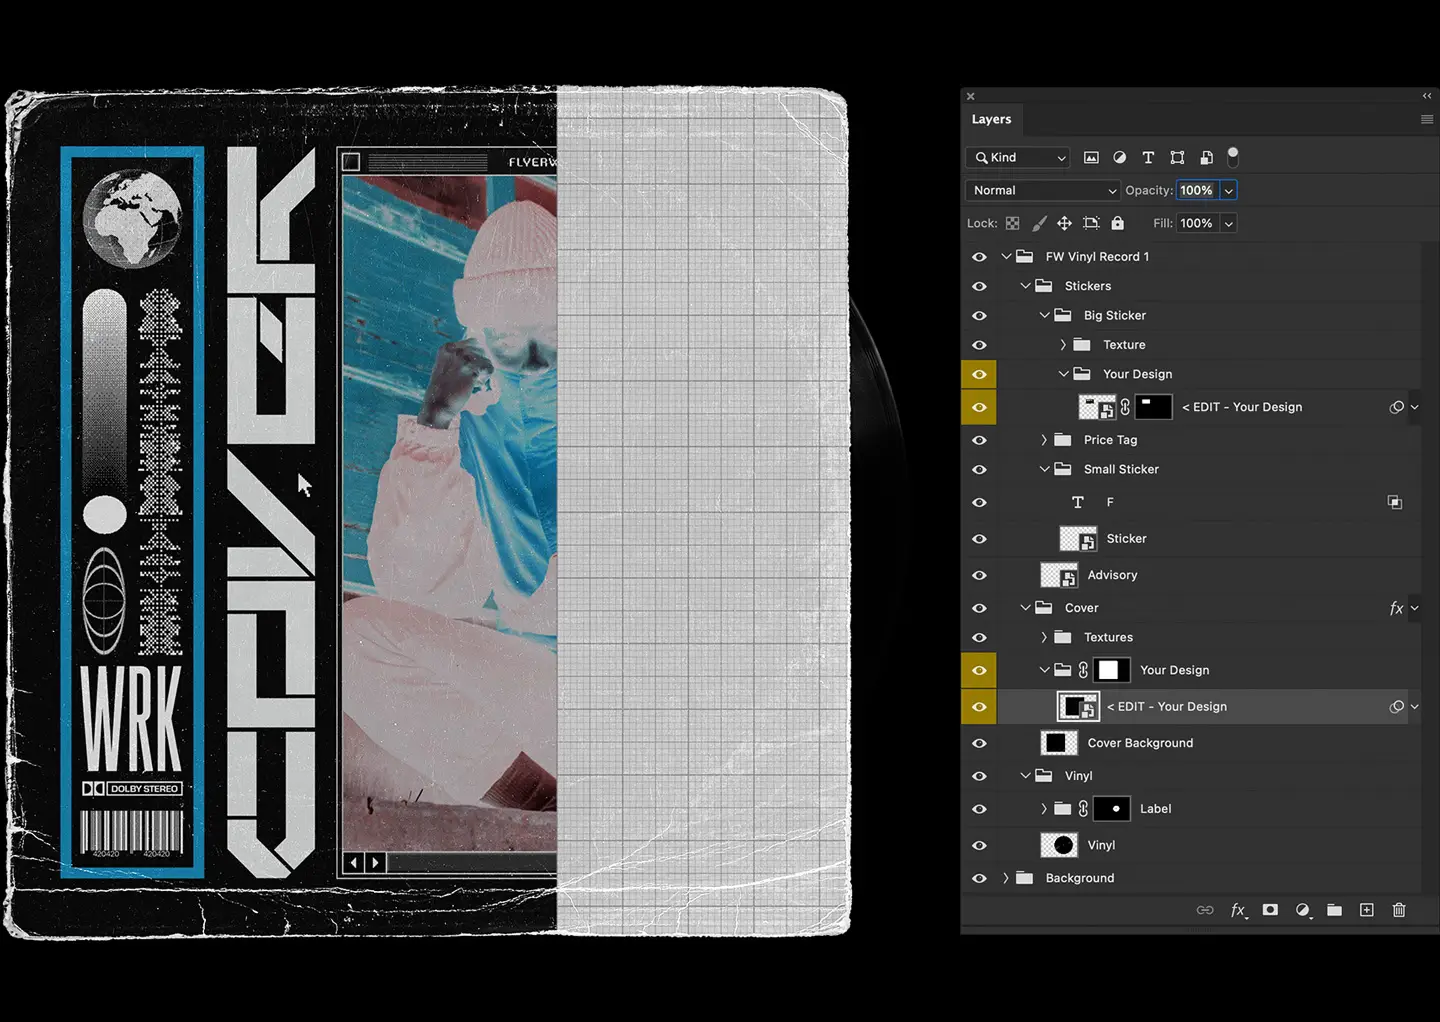Expand the Price Tag group
Viewport: 1440px width, 1022px height.
[x=1044, y=439]
